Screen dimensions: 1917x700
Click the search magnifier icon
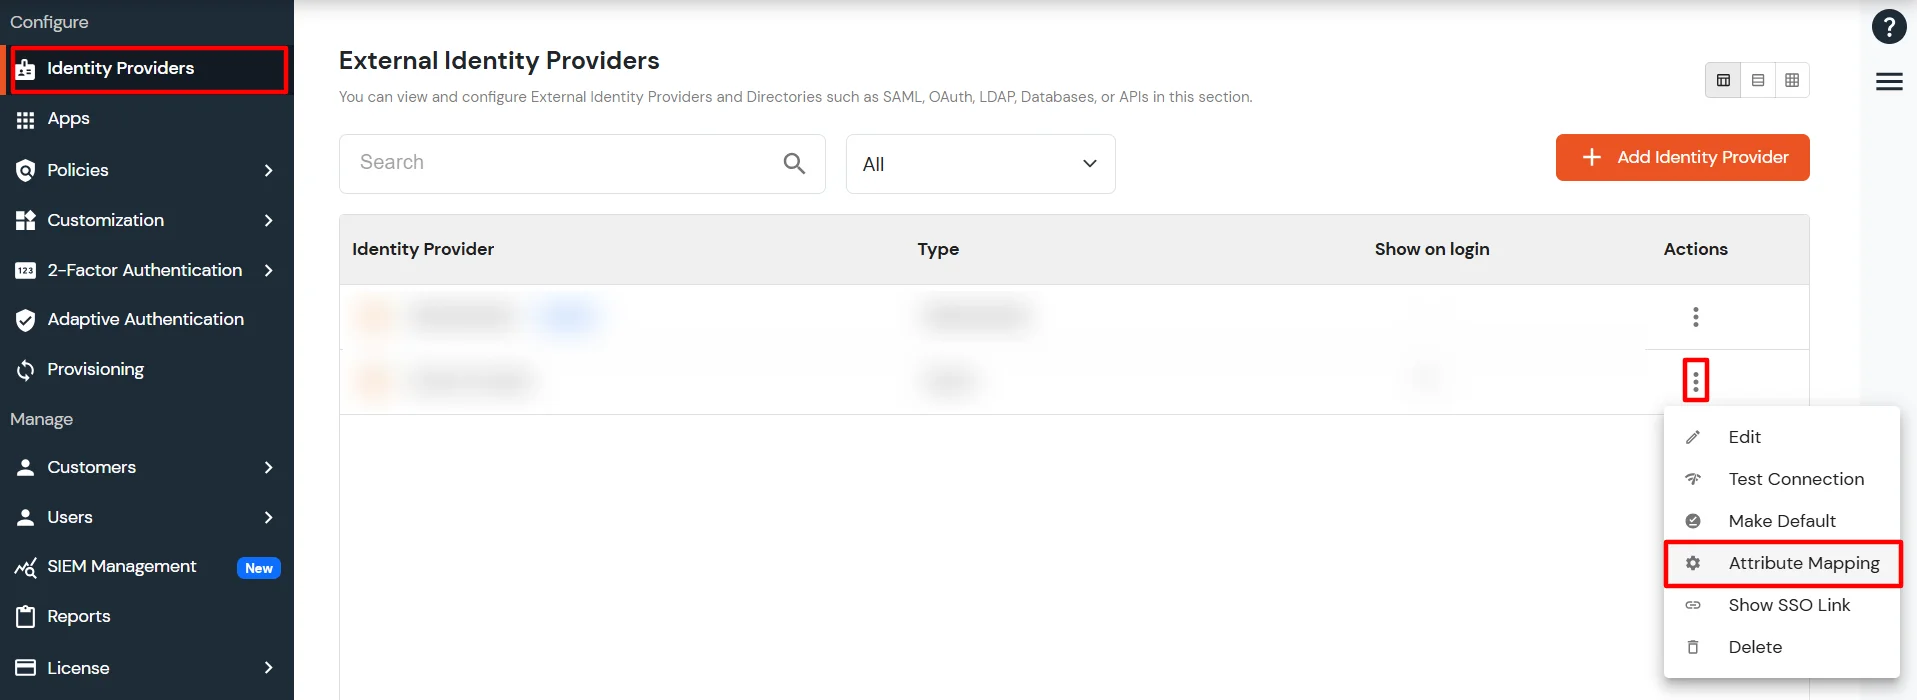click(x=794, y=163)
